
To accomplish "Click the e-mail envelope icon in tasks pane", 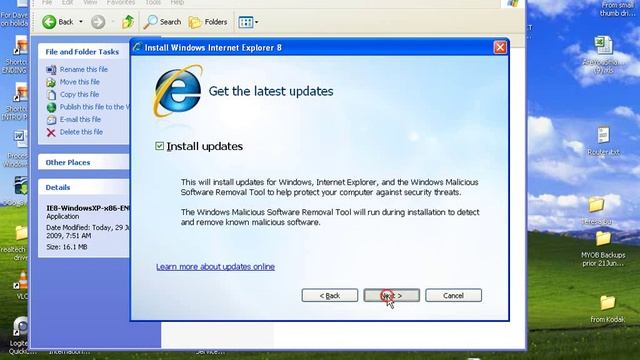I will (x=51, y=120).
